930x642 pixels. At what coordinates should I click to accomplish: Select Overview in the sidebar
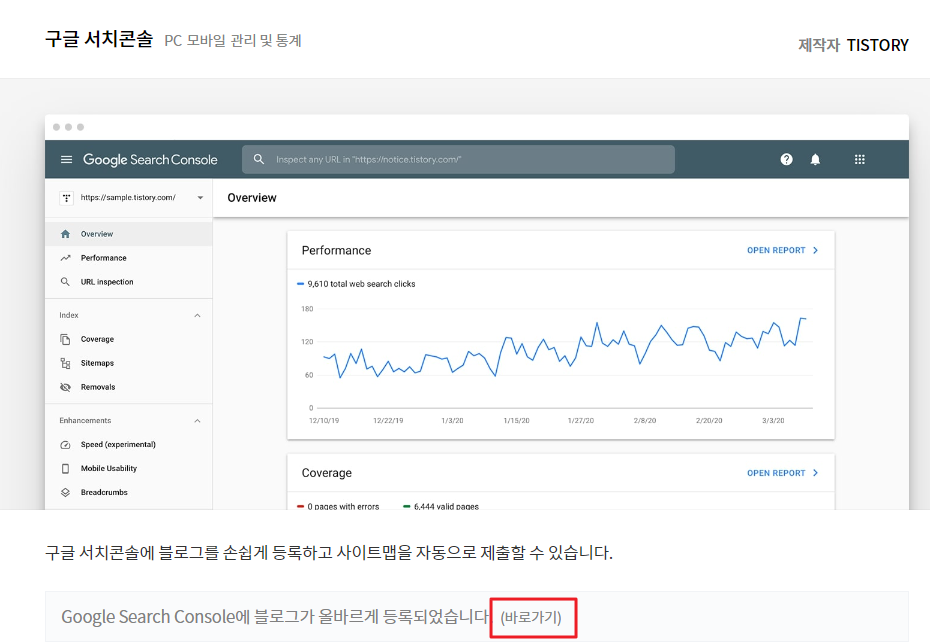tap(129, 234)
